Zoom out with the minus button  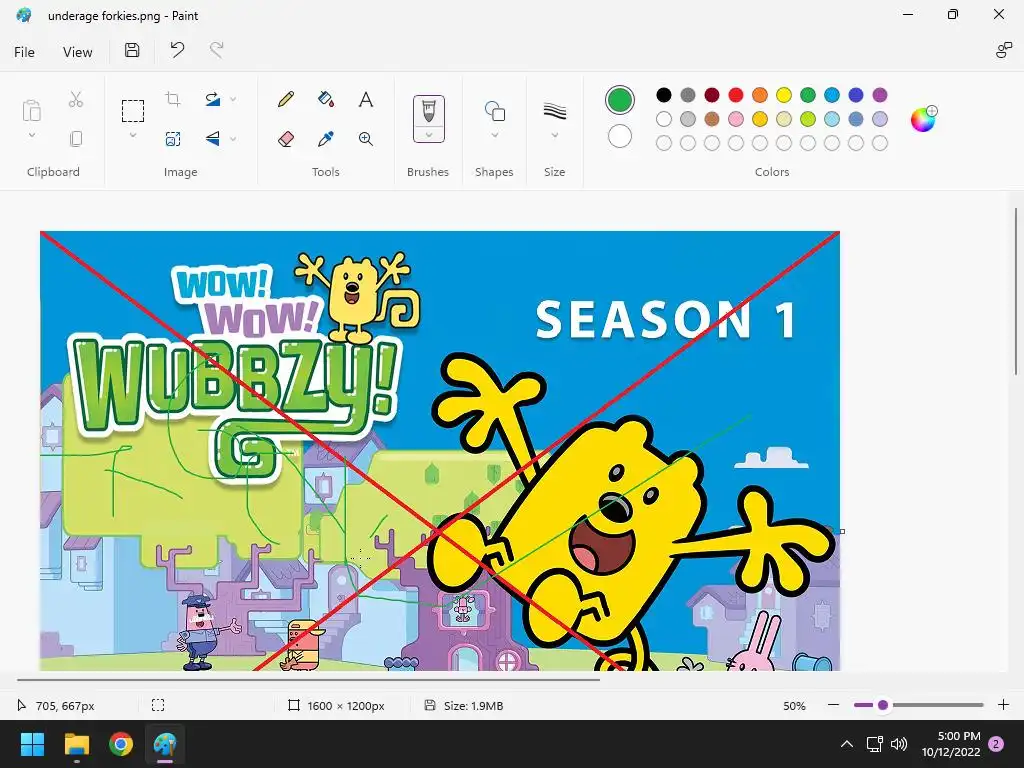pyautogui.click(x=833, y=705)
